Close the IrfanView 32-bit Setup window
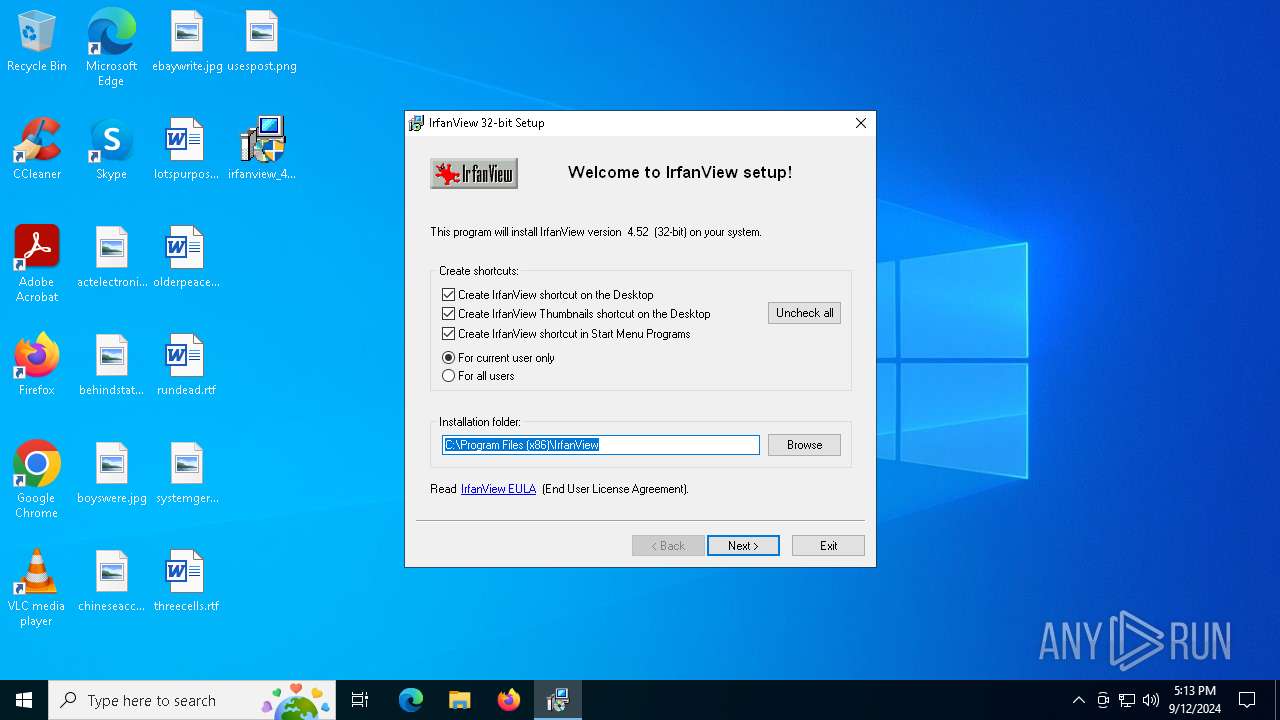 pos(860,123)
